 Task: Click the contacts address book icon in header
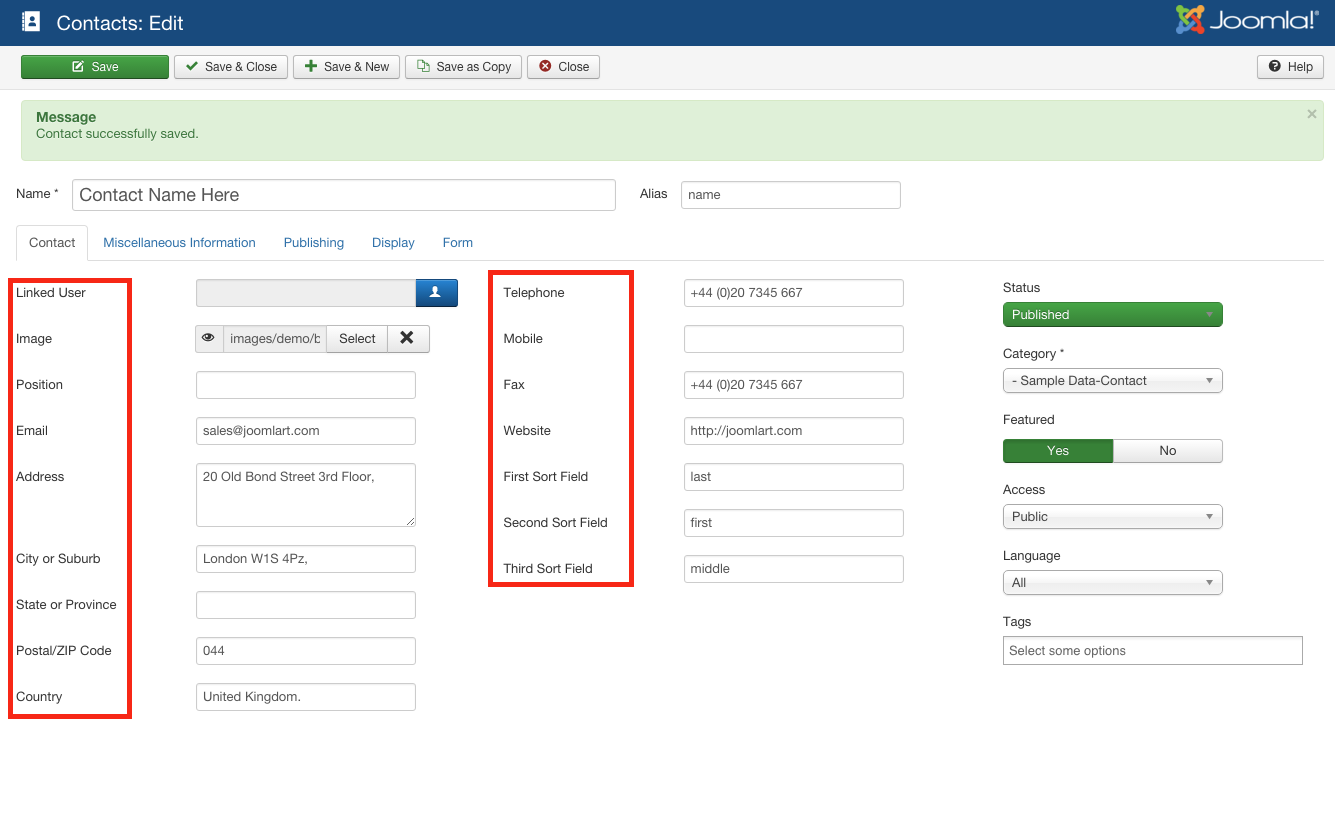31,22
